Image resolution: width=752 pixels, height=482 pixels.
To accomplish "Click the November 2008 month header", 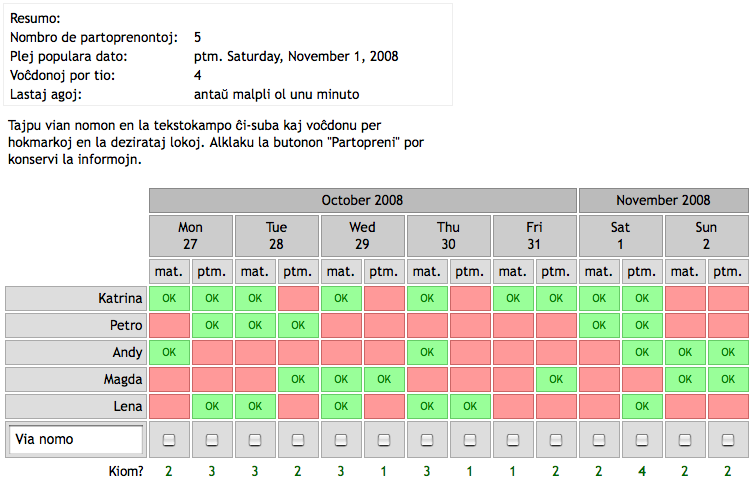I will pyautogui.click(x=663, y=200).
